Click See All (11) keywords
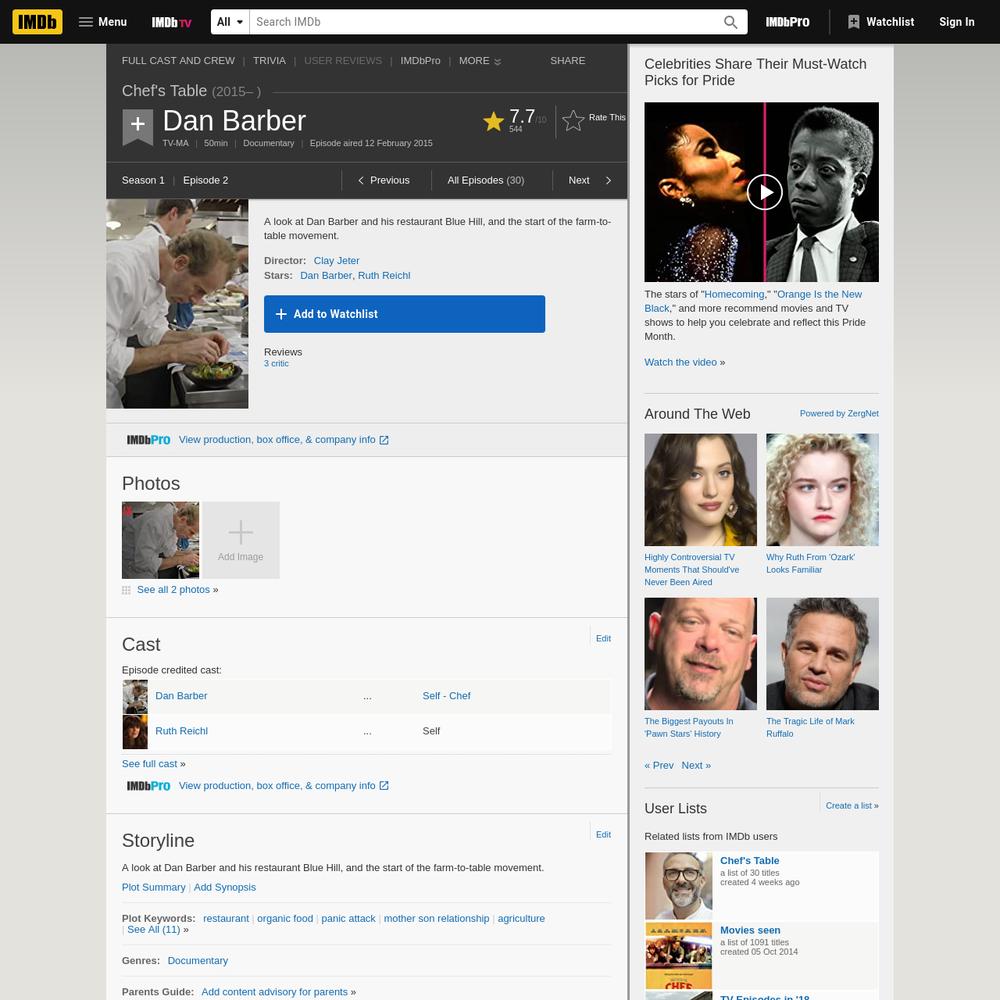 coord(154,930)
